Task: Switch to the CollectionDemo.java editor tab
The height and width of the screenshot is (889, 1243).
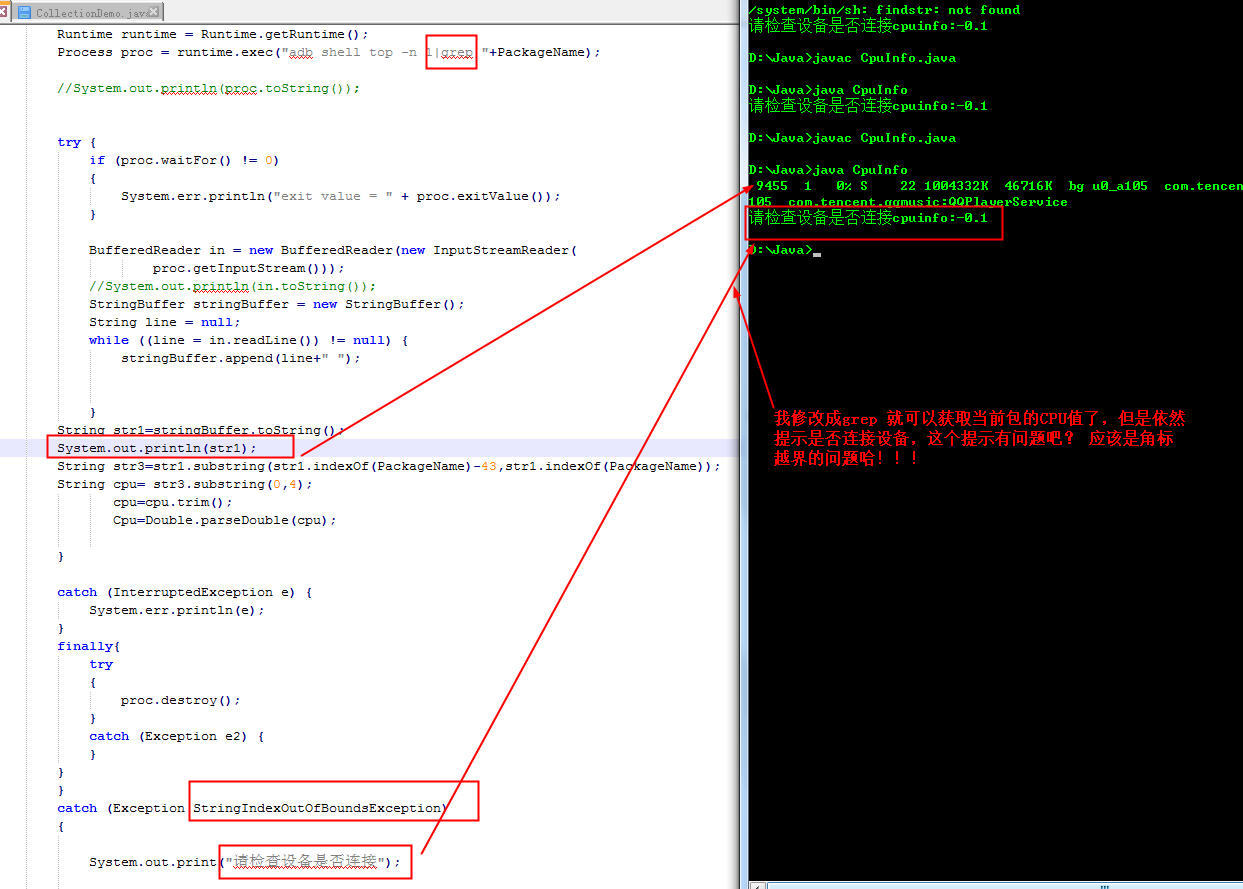Action: (x=88, y=13)
